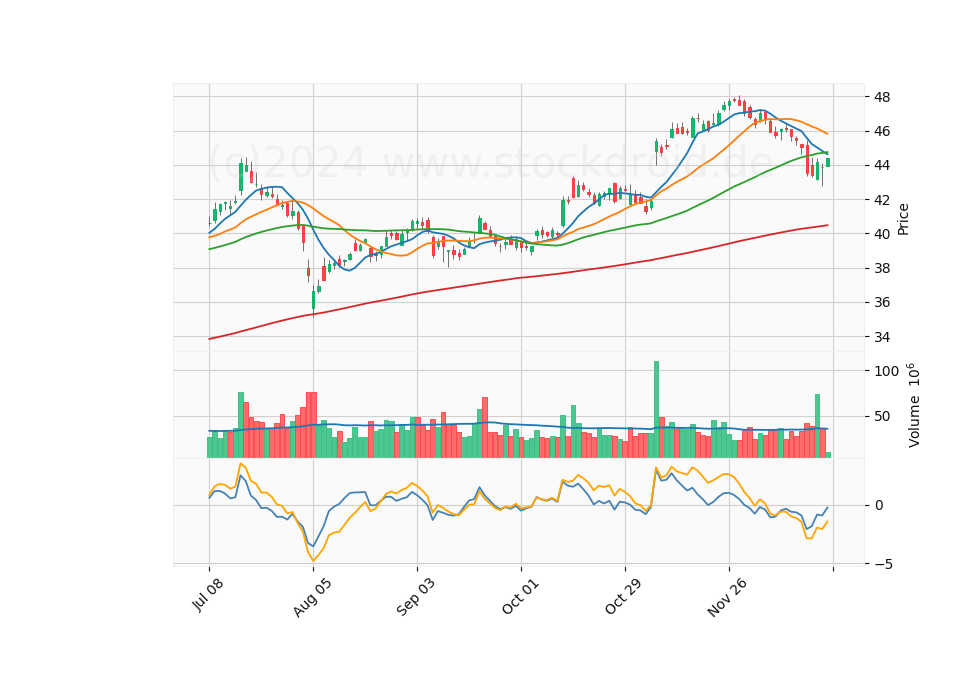Click the 48 price axis tick

point(882,97)
